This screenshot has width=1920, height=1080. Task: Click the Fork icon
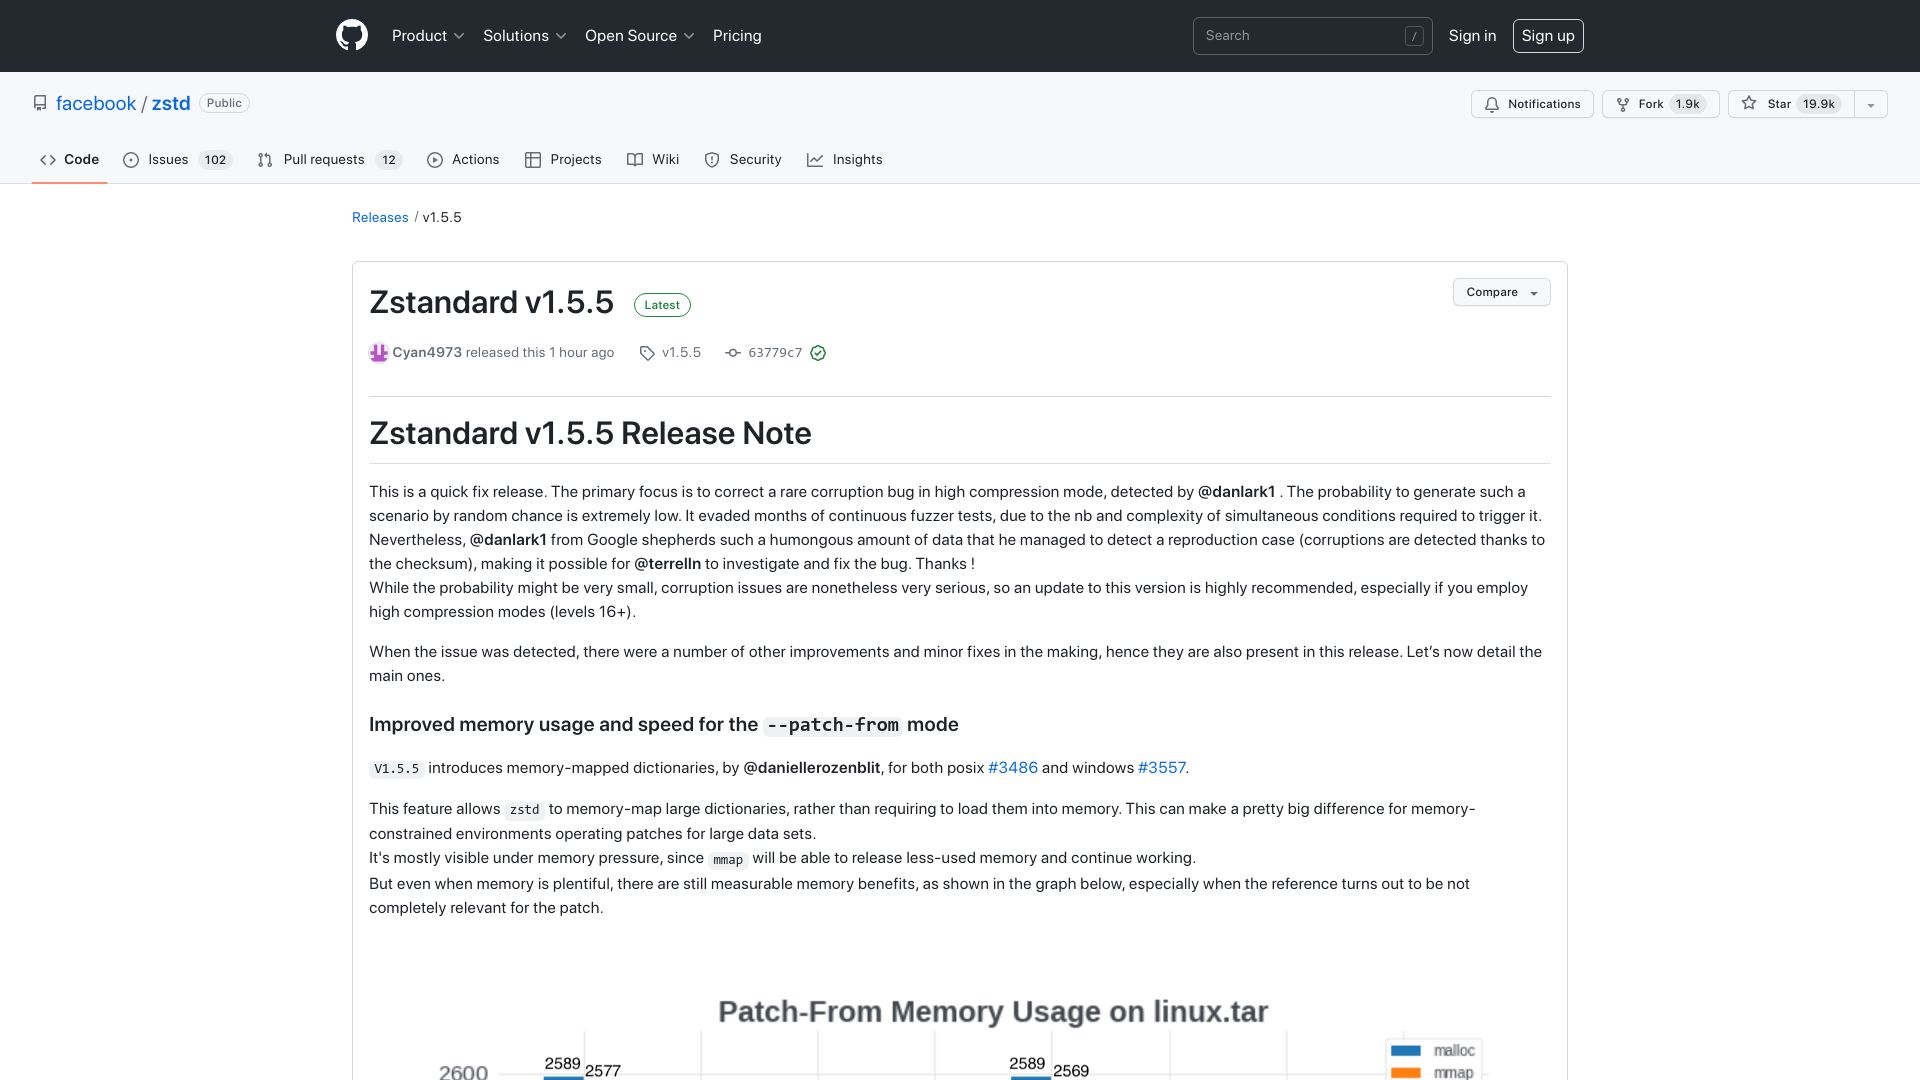point(1623,104)
